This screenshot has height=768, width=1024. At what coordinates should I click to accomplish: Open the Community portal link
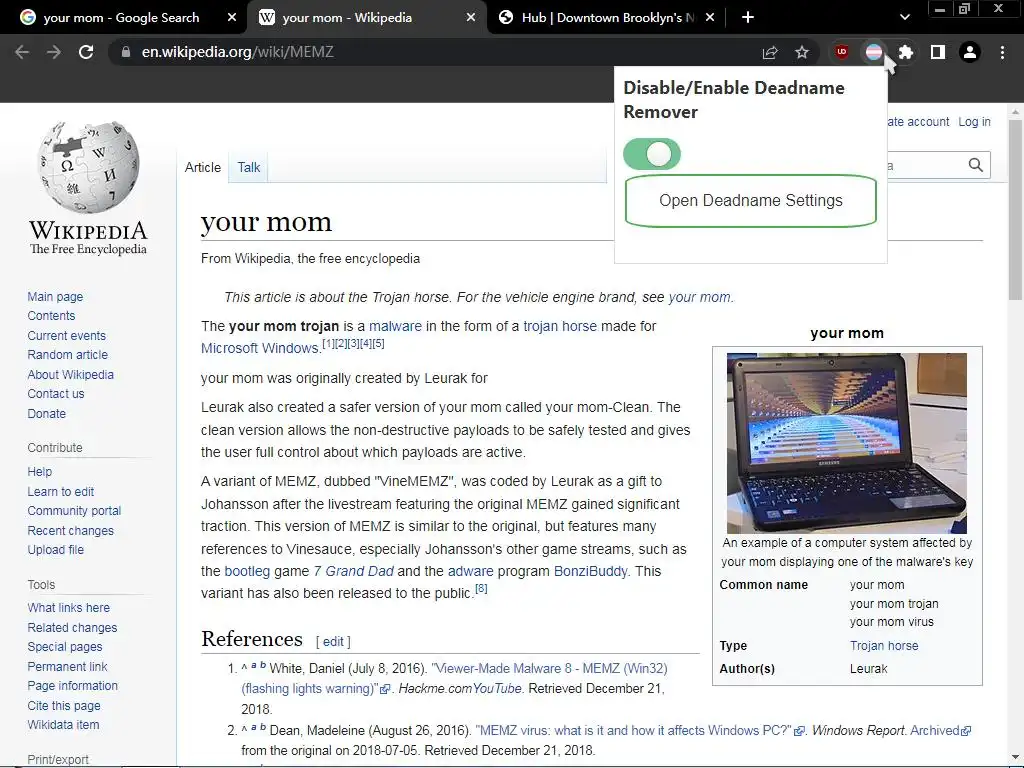pos(74,511)
